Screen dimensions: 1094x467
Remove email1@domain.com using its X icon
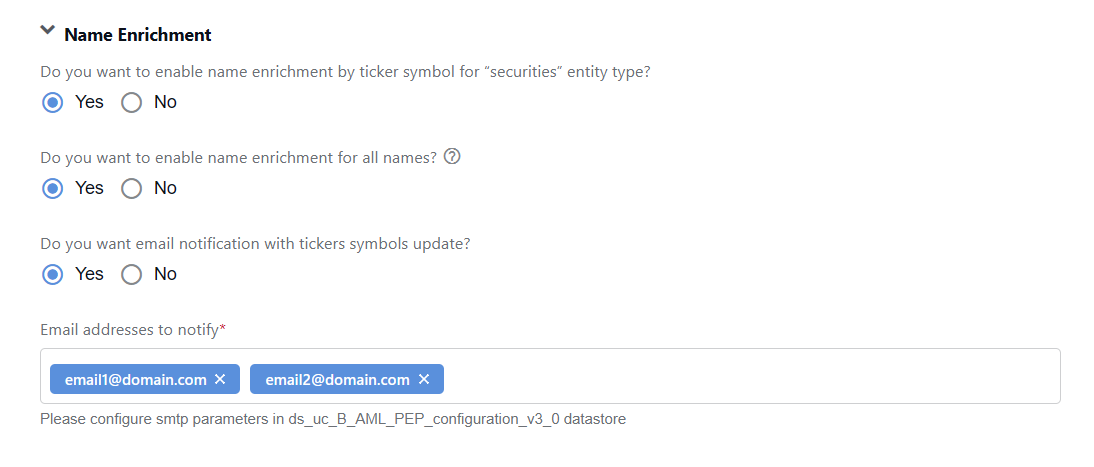(220, 380)
